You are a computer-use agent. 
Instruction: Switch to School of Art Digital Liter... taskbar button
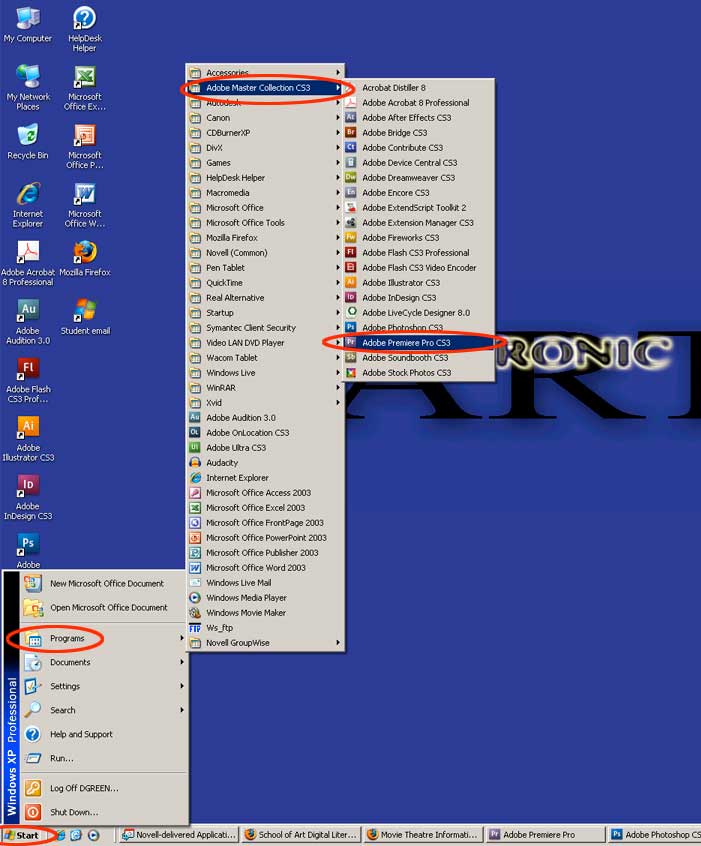pyautogui.click(x=301, y=835)
